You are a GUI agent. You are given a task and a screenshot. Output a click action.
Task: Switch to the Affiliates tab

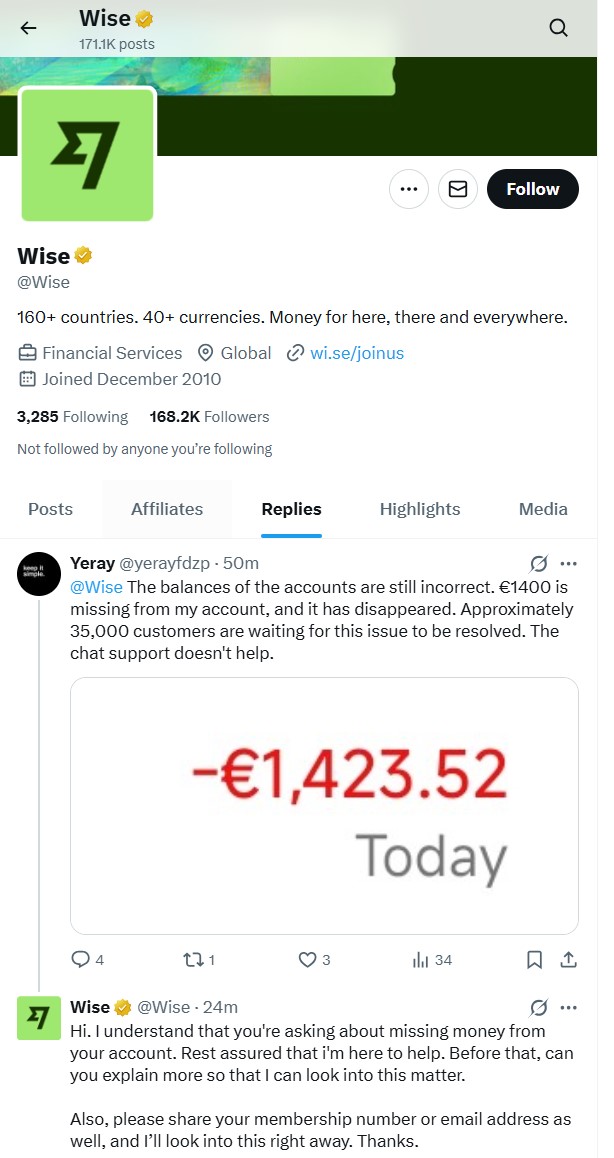167,509
